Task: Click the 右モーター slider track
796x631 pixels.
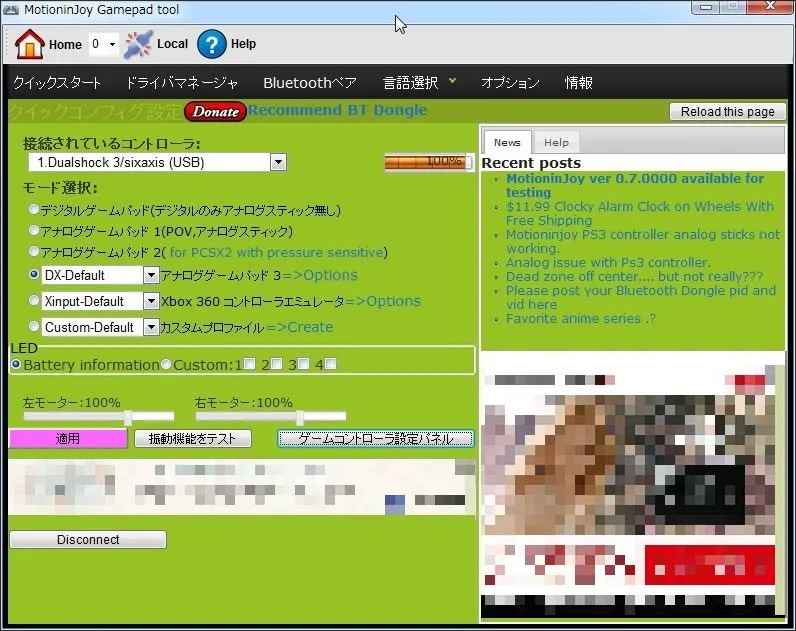Action: click(271, 417)
